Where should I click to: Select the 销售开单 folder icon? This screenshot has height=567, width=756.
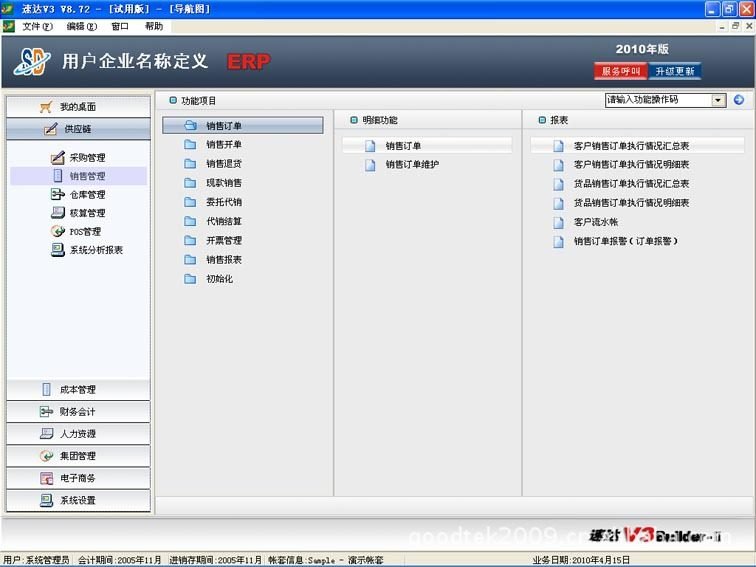(190, 144)
